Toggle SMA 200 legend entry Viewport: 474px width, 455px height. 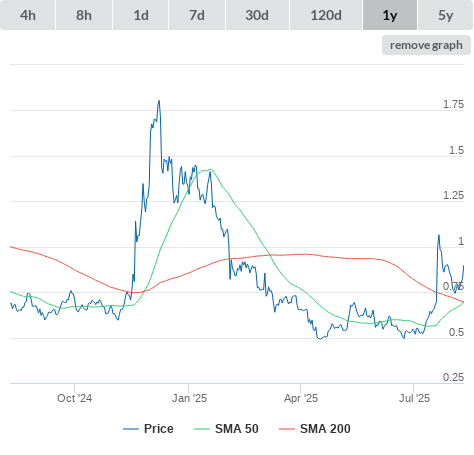[x=325, y=429]
